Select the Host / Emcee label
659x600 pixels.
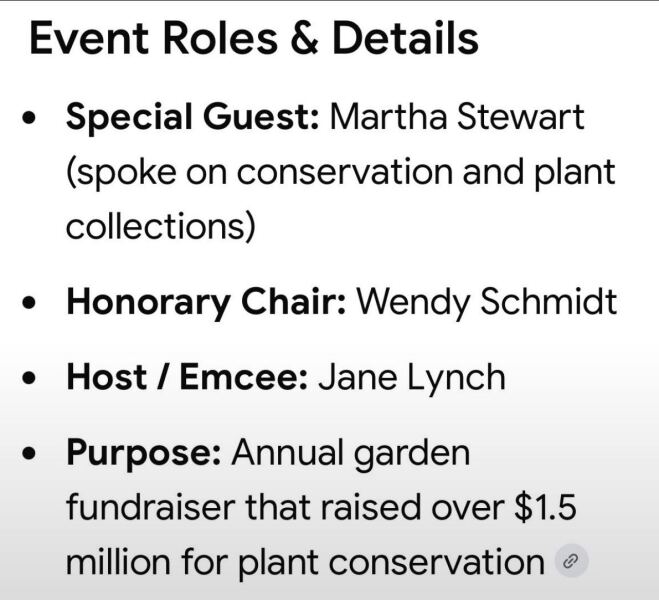tap(187, 377)
